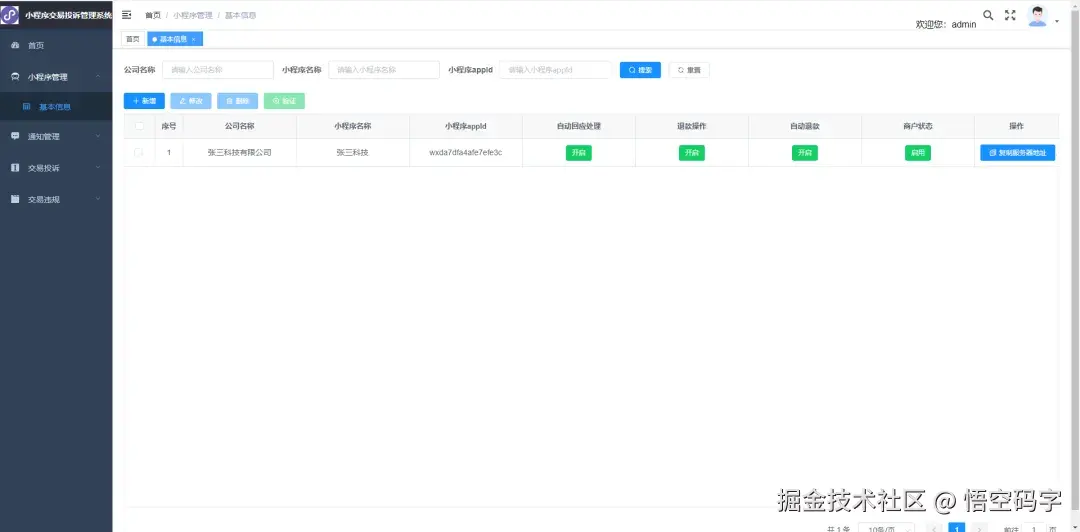Collapse the 小程序管理 menu chevron

point(98,76)
